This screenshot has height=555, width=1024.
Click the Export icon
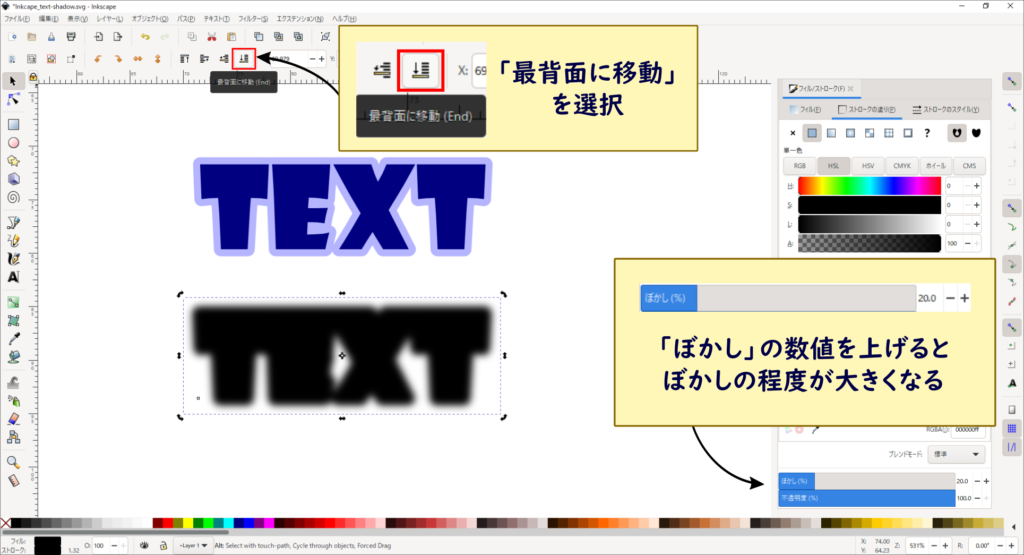(118, 37)
